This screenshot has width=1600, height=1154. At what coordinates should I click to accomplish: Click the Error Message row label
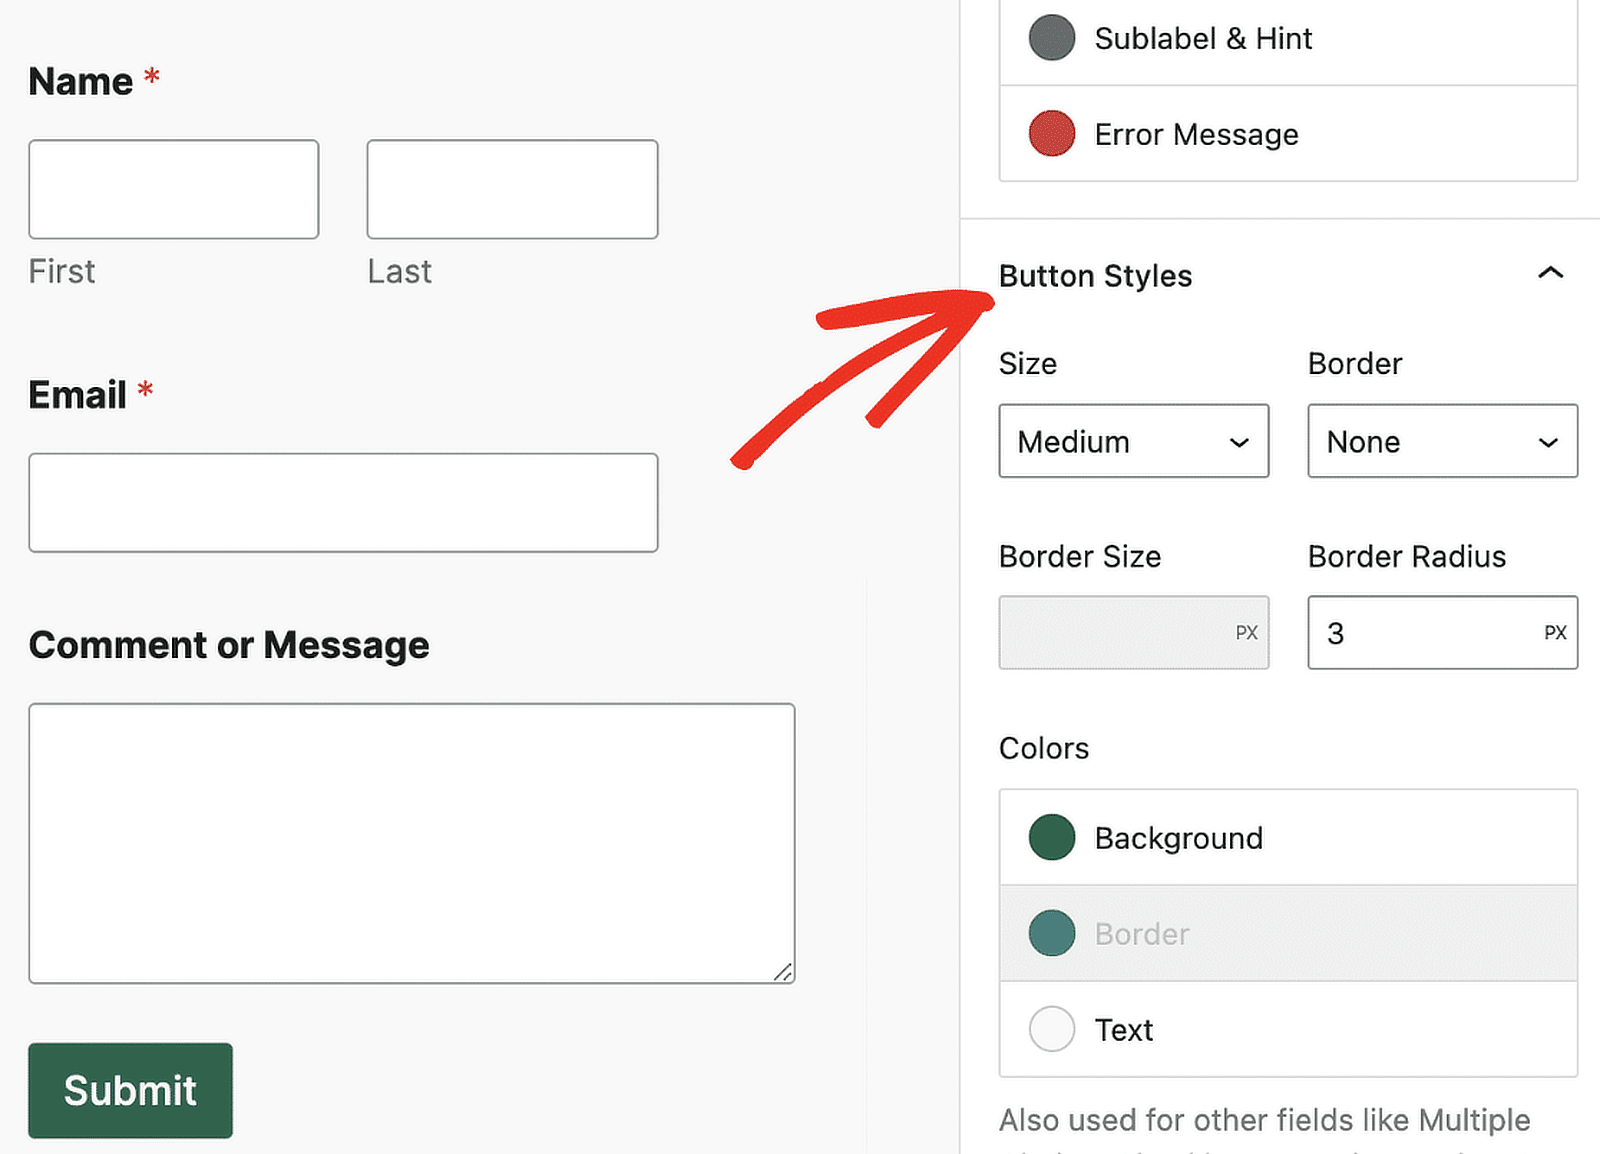tap(1197, 134)
